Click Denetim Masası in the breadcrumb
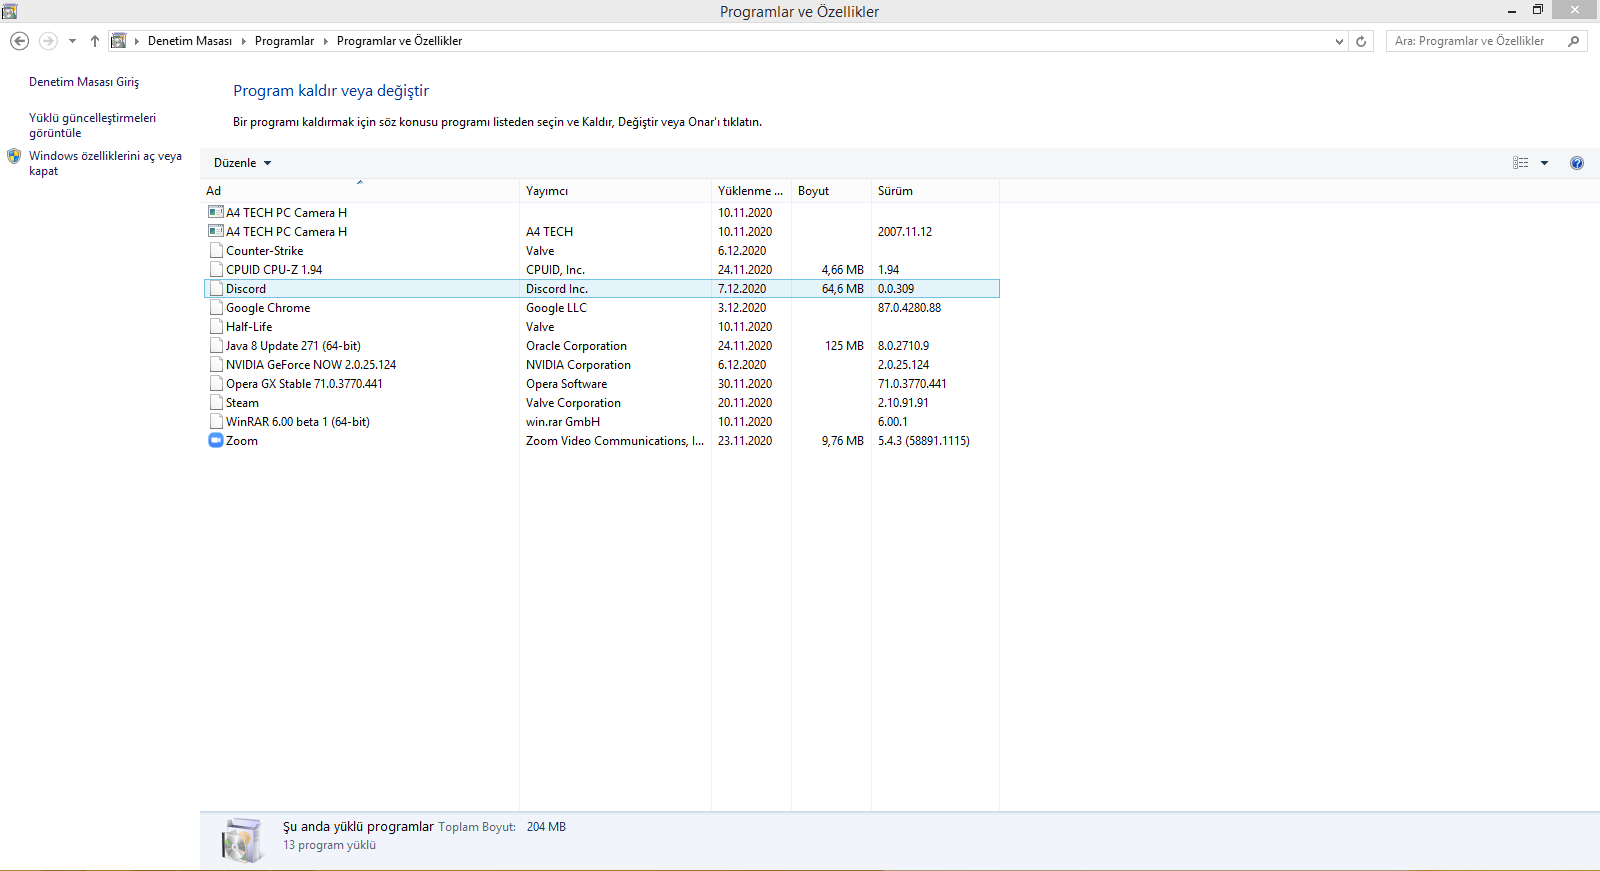The height and width of the screenshot is (871, 1600). [x=190, y=41]
